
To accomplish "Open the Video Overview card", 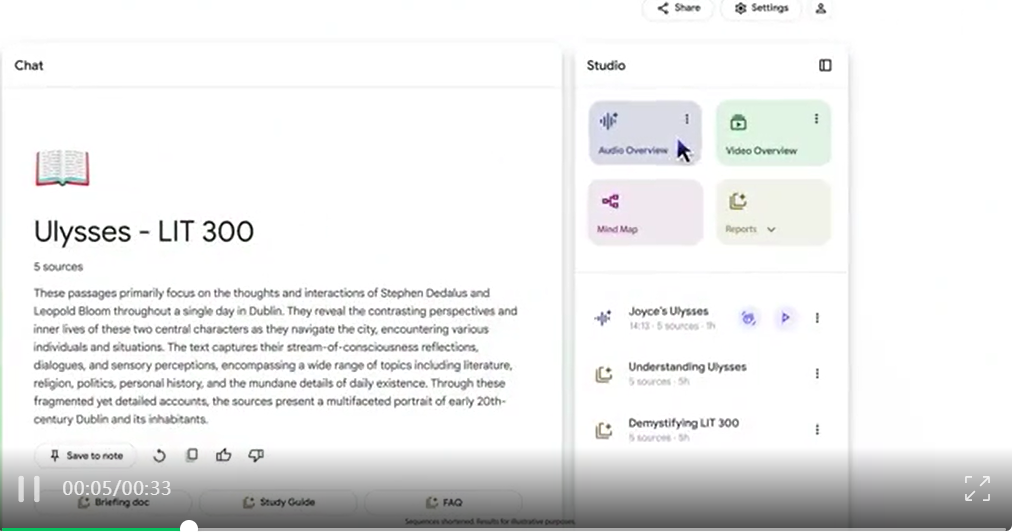I will [773, 133].
